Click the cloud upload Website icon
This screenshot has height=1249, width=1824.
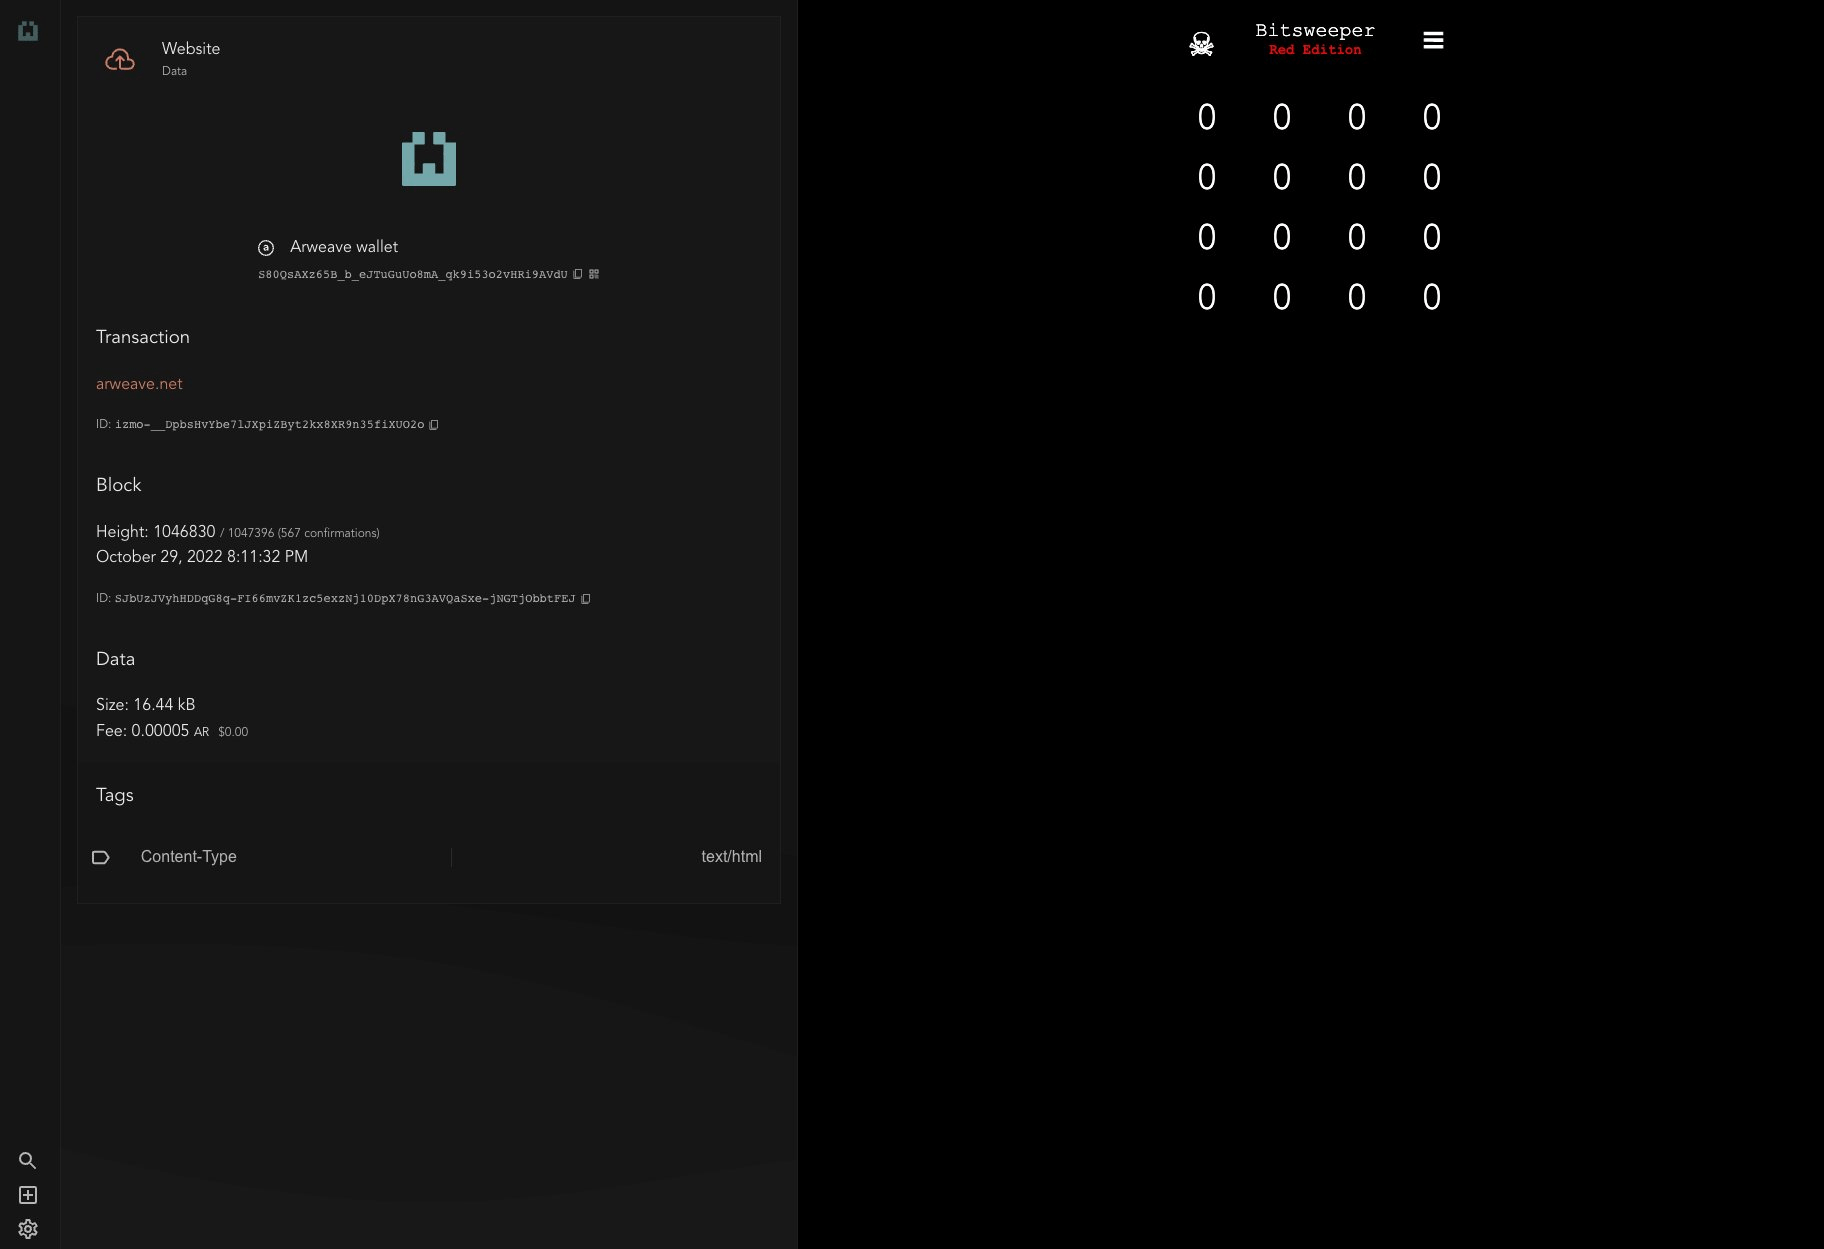click(x=120, y=60)
